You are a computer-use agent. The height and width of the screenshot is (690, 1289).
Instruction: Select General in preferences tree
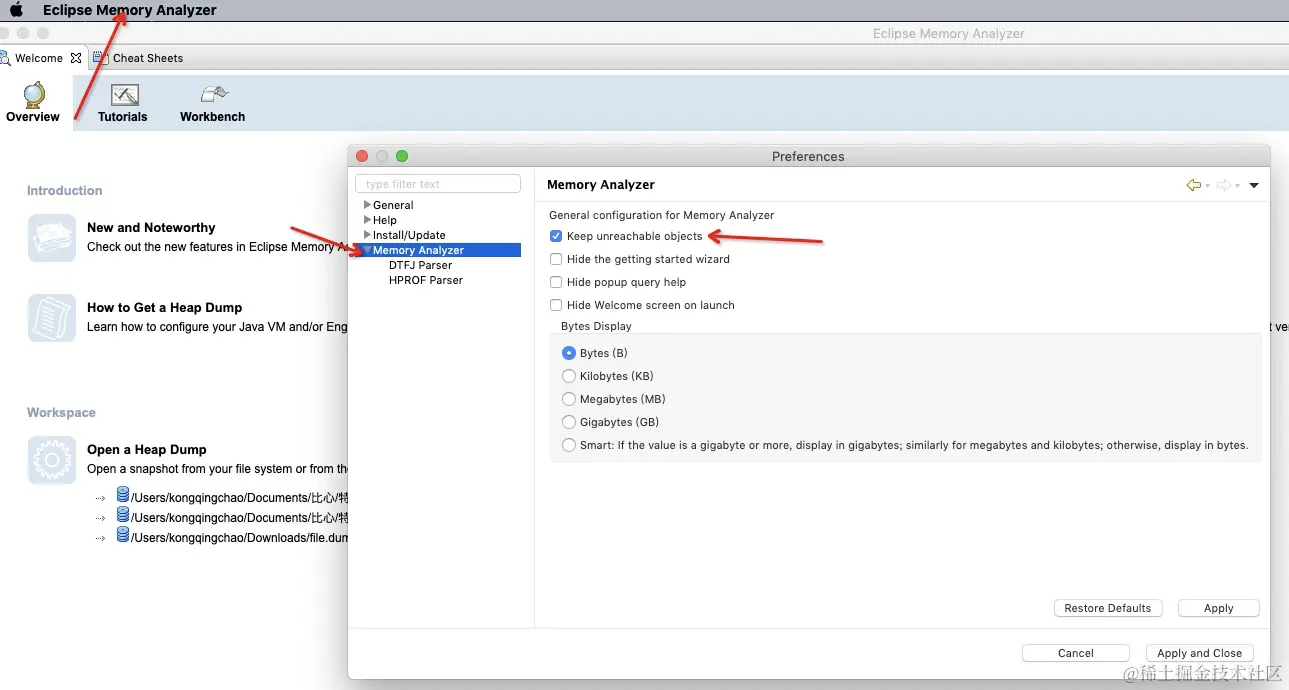pos(393,205)
